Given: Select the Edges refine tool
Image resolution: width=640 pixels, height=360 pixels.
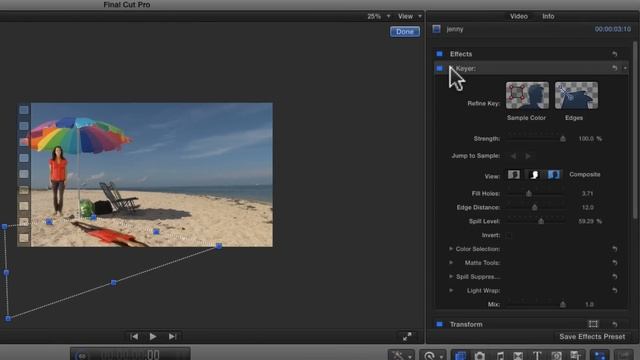Looking at the screenshot, I should tap(576, 96).
